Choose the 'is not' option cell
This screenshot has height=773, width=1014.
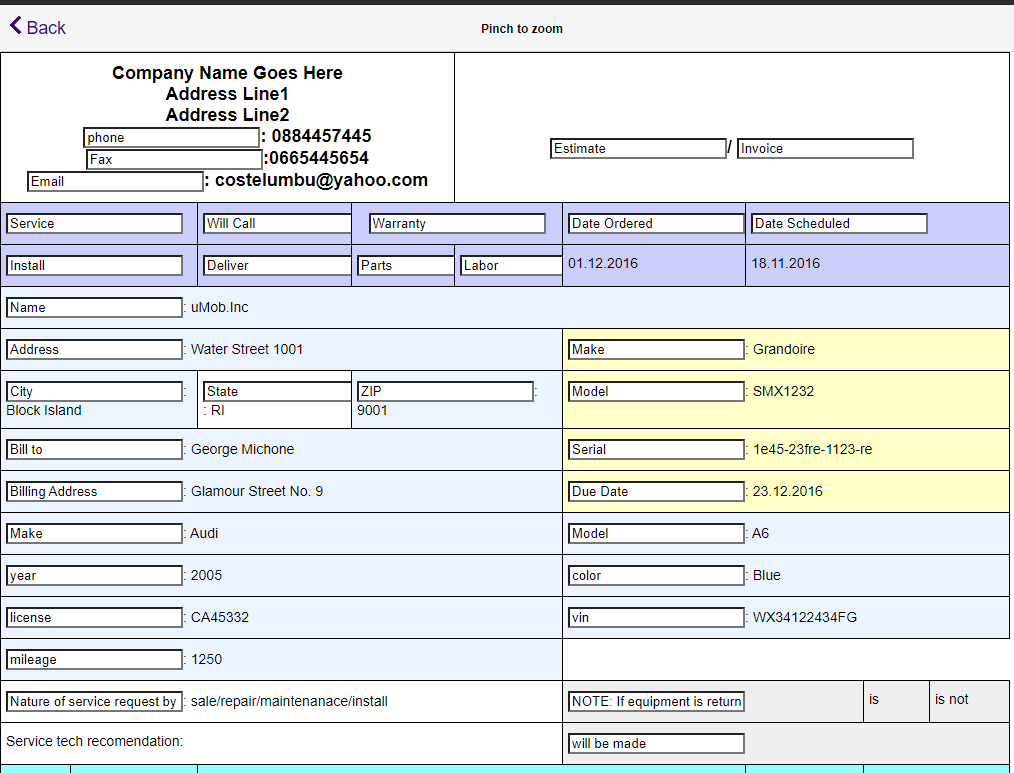(968, 700)
